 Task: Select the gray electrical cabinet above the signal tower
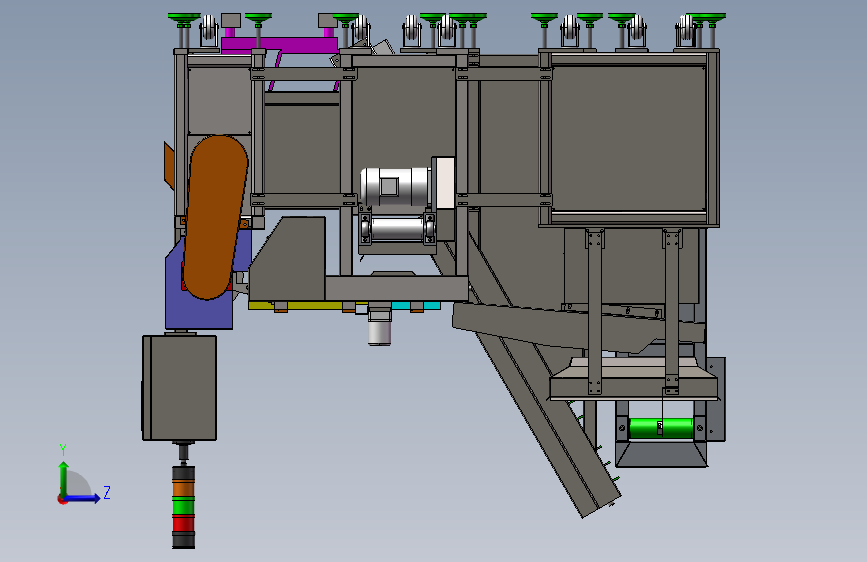[179, 388]
